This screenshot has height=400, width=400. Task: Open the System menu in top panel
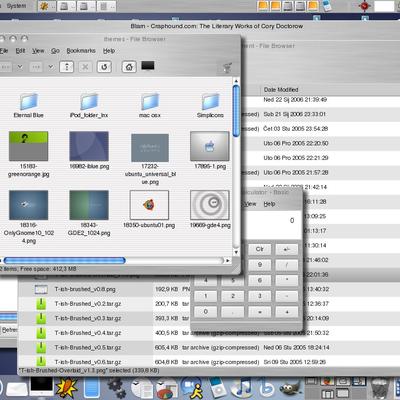coord(16,6)
